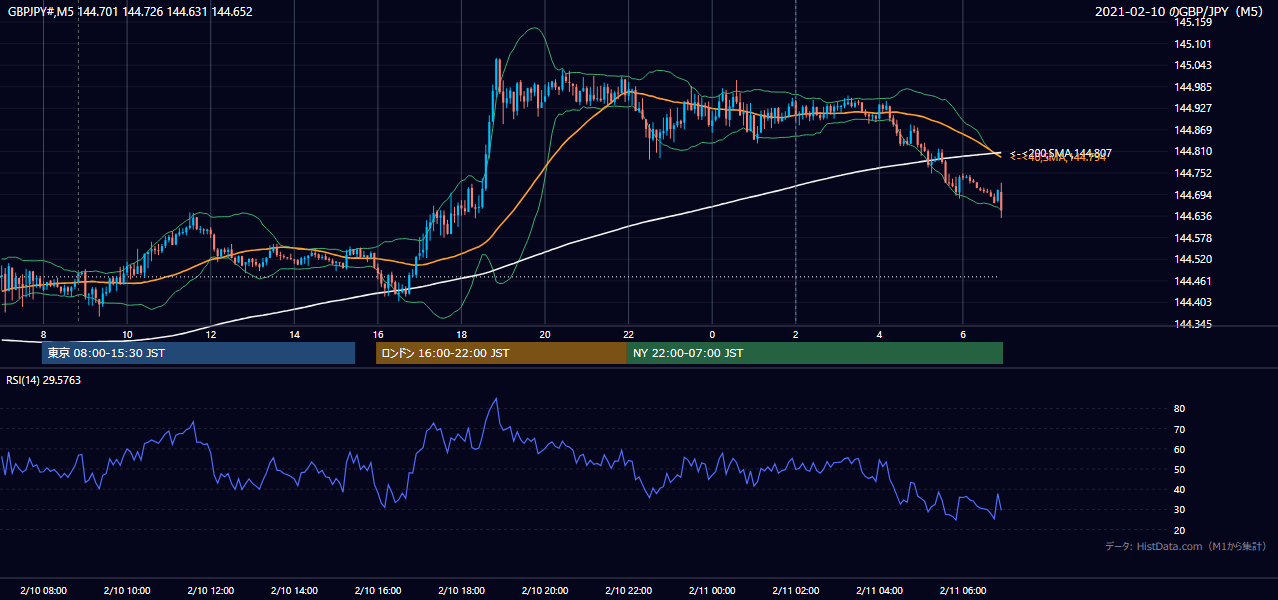This screenshot has width=1278, height=600.
Task: Click RSI axis level 80
Action: click(x=1179, y=409)
